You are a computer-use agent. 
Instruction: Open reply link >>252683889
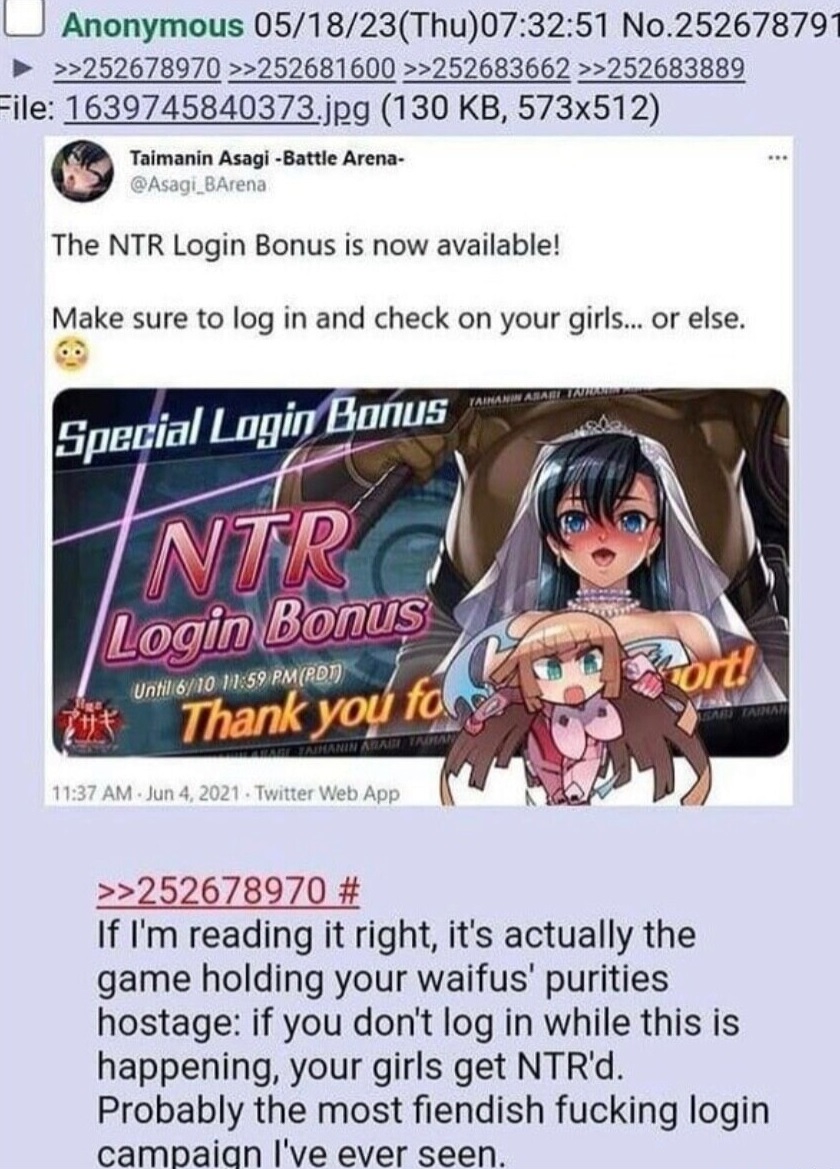tap(661, 69)
